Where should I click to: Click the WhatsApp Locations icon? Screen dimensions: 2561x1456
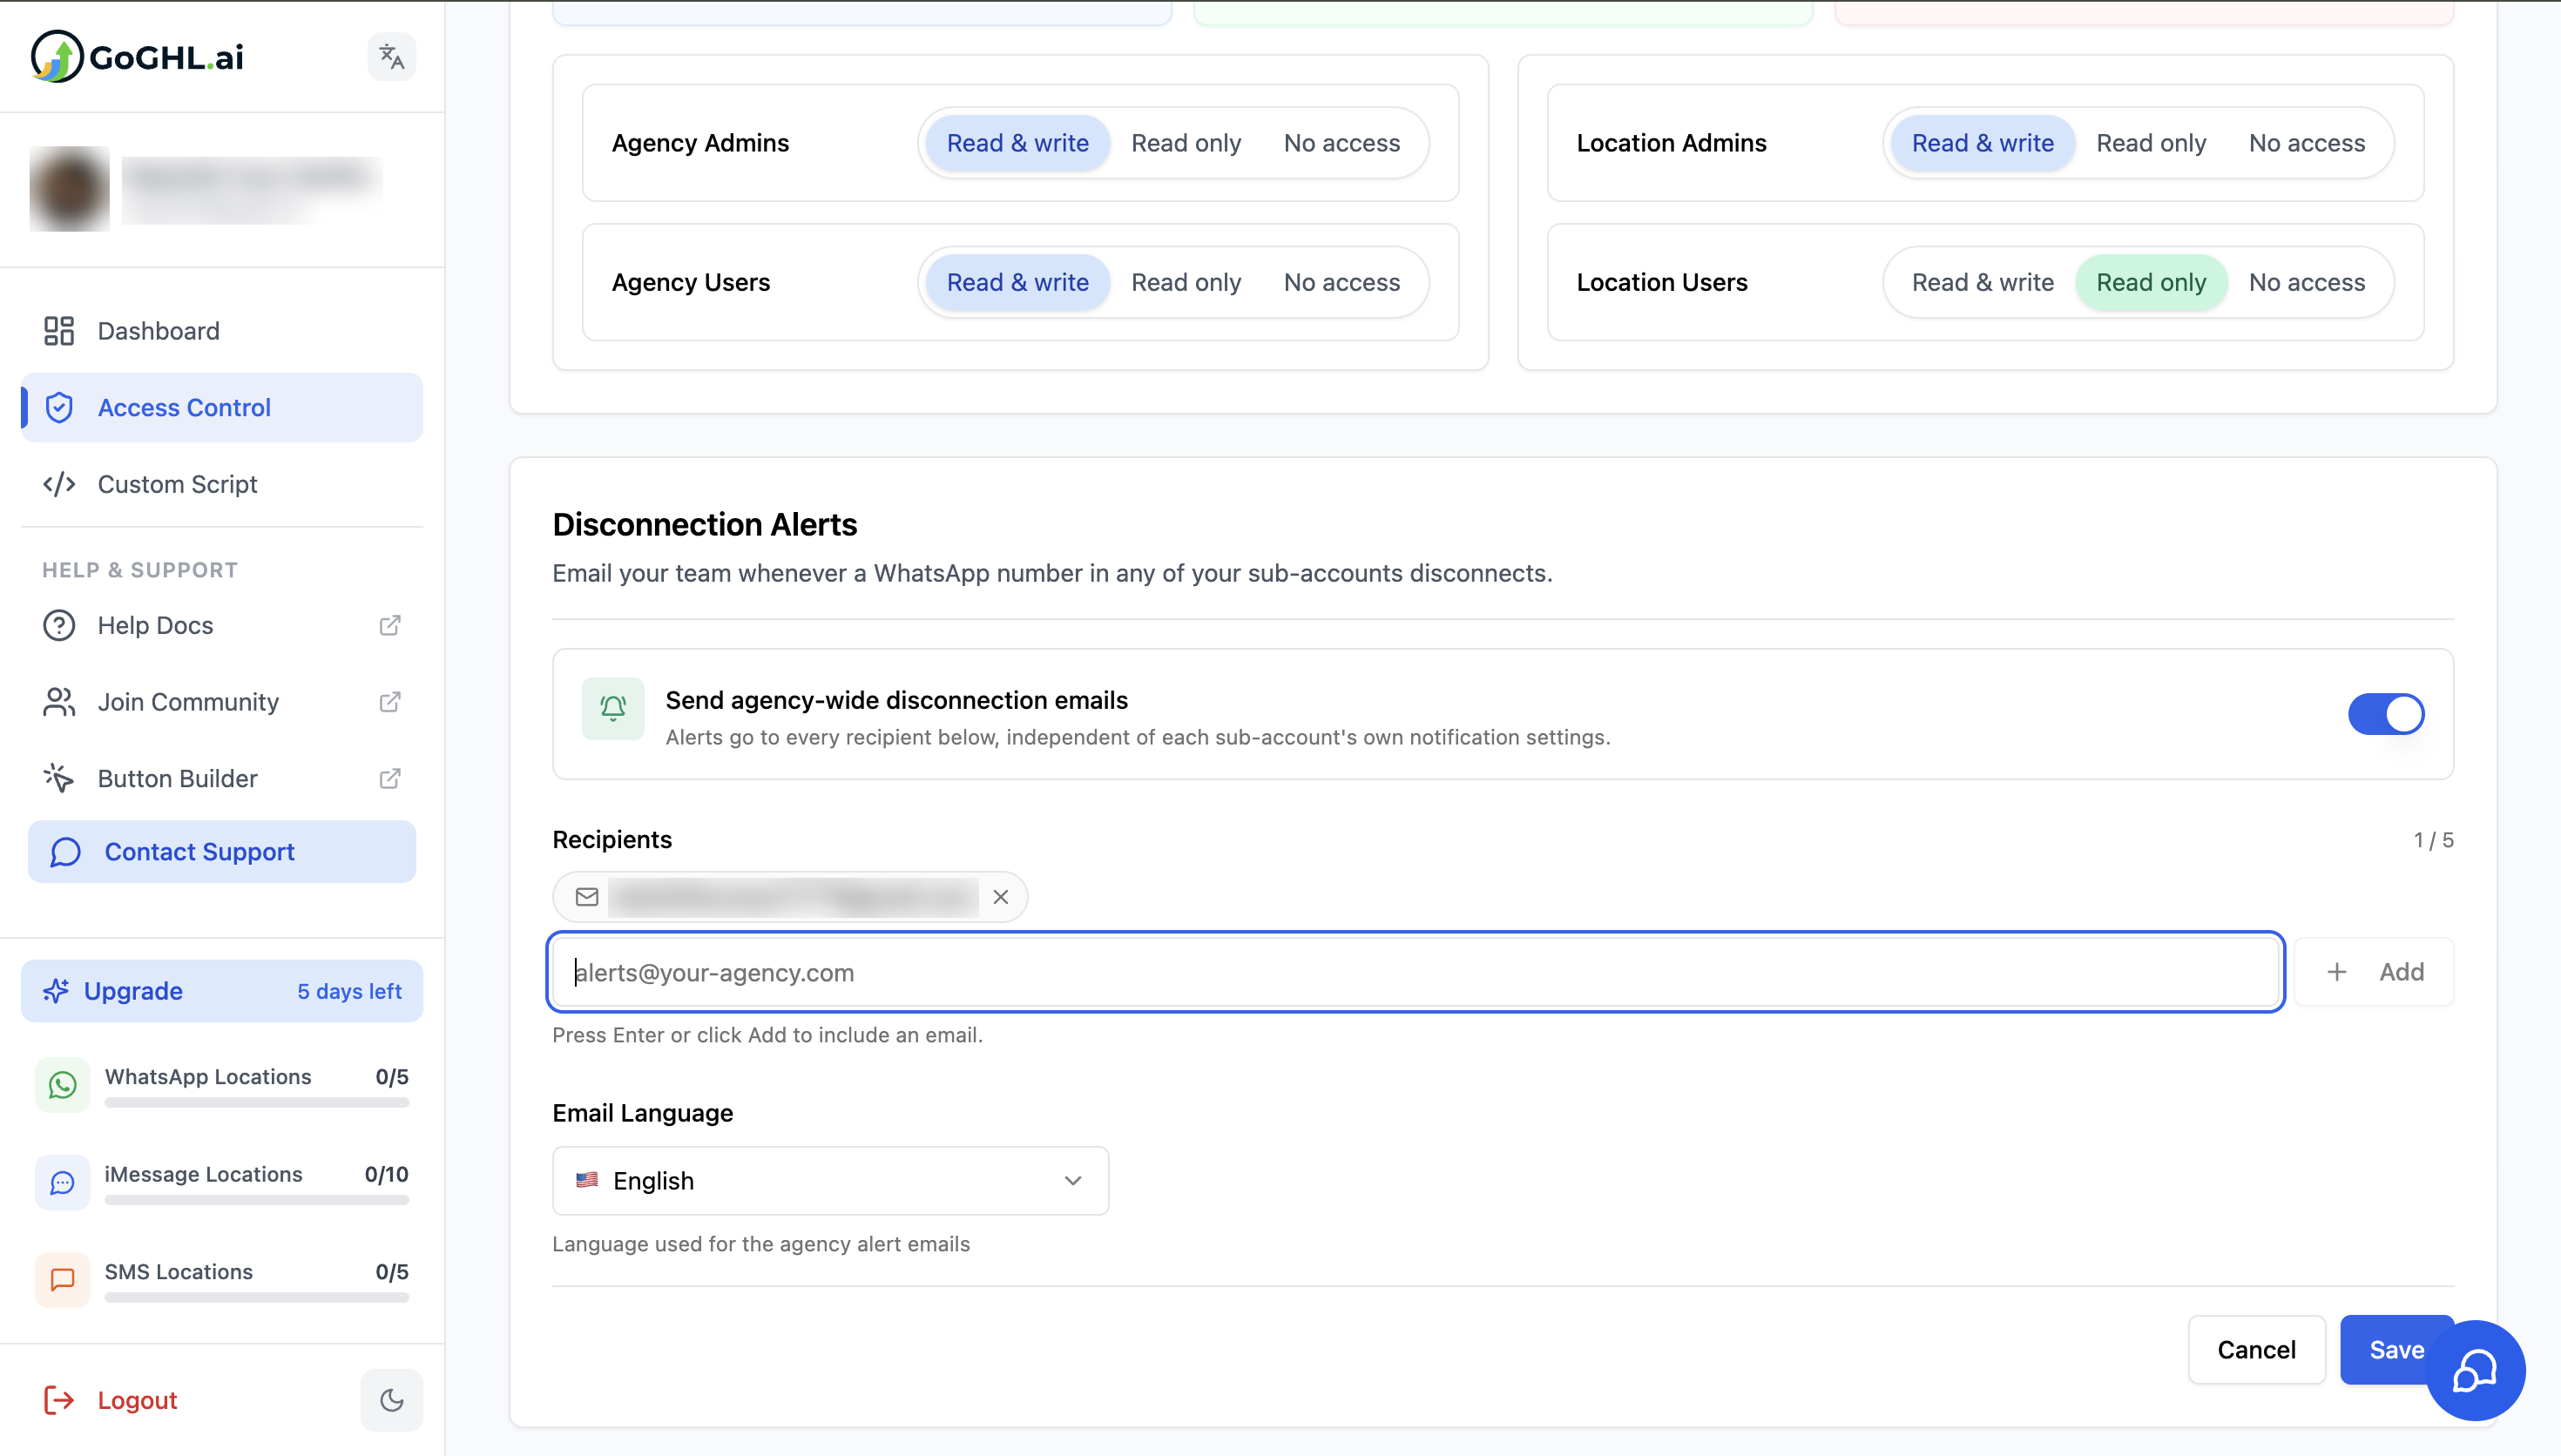click(62, 1085)
